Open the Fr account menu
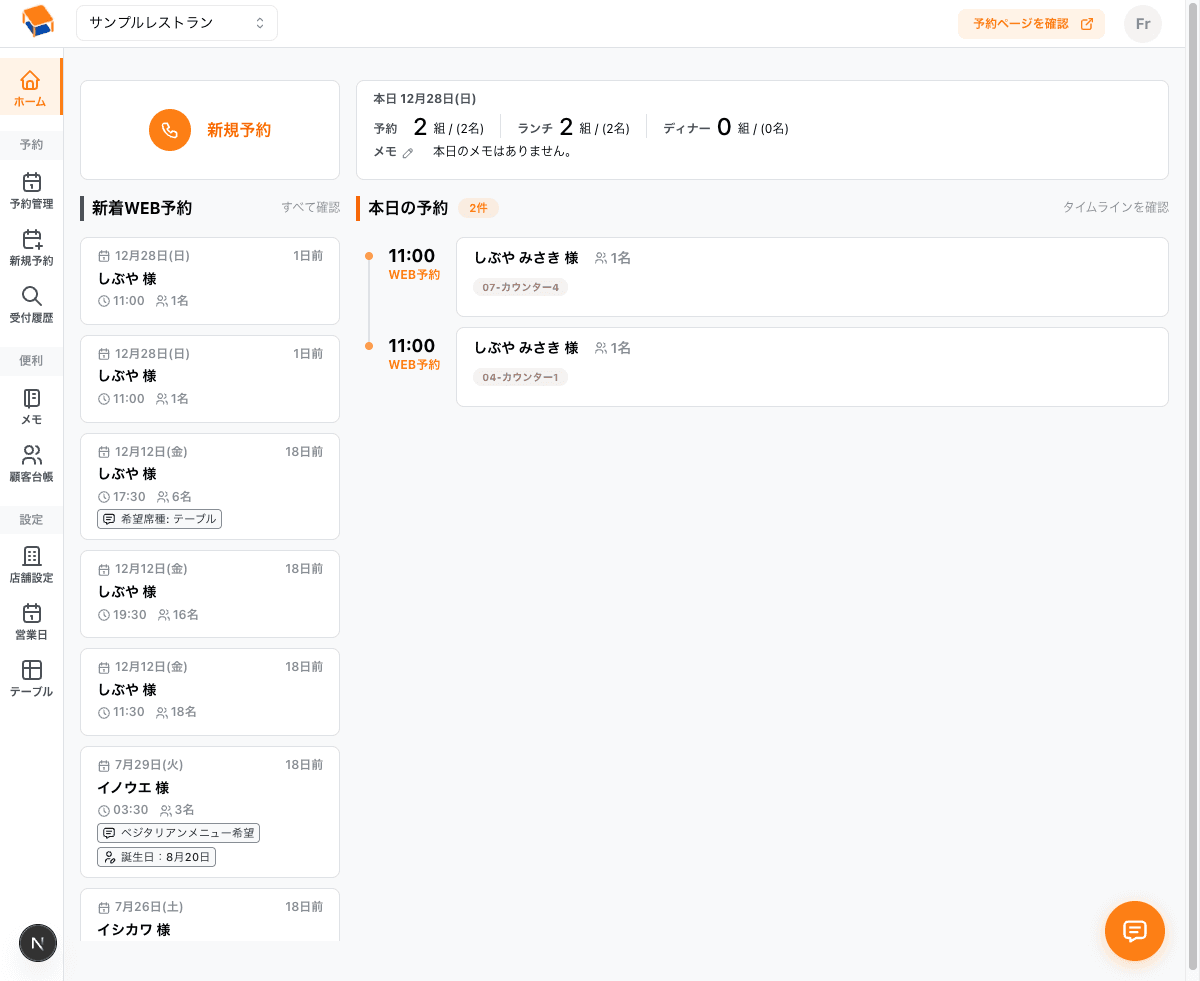The height and width of the screenshot is (981, 1200). tap(1142, 23)
